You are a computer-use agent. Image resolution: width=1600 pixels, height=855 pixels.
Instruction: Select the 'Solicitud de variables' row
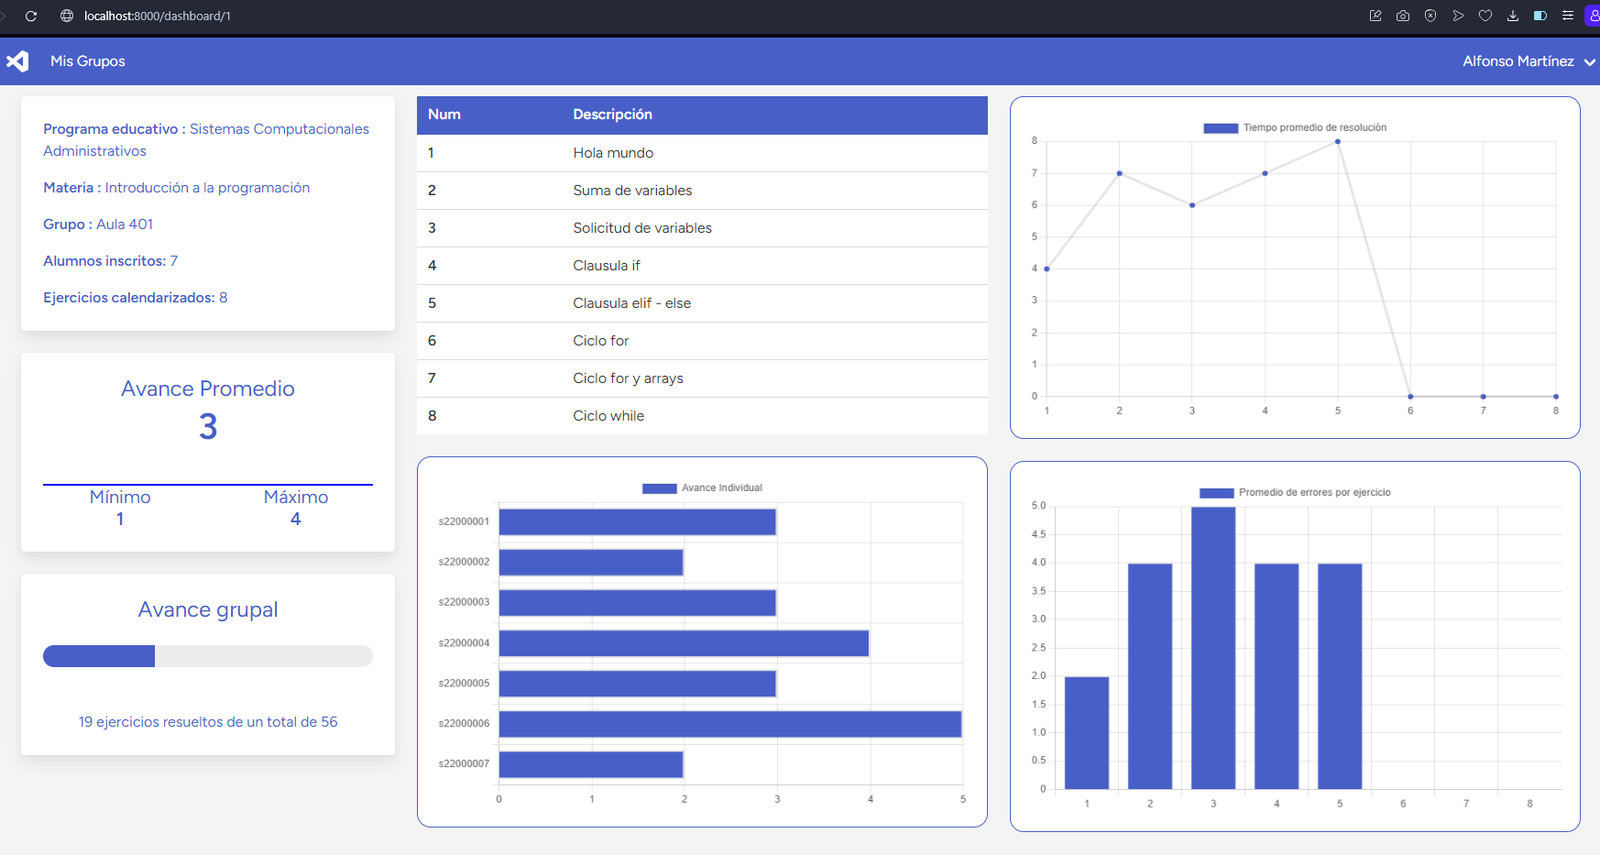(x=702, y=228)
